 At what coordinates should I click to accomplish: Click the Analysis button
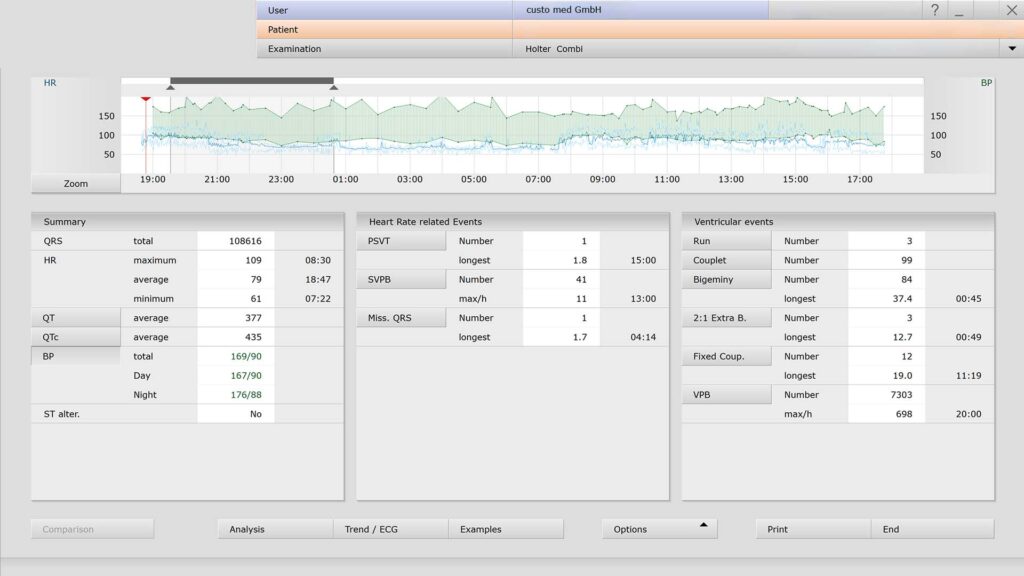click(x=275, y=529)
